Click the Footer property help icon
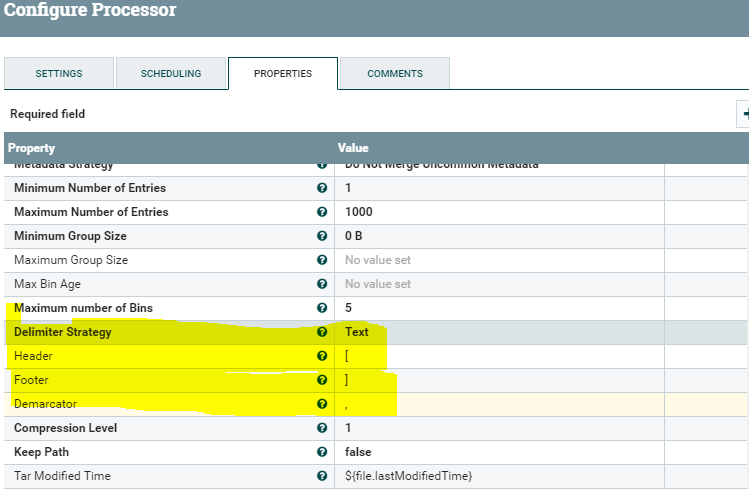 point(322,380)
